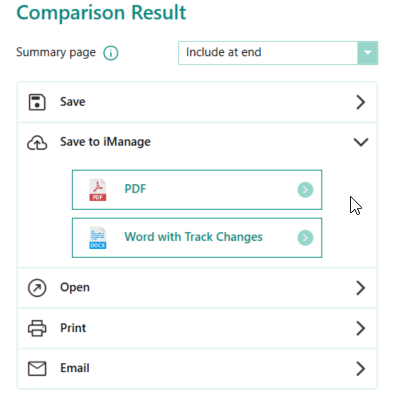Viewport: 396px width, 409px height.
Task: Open the Summary page dropdown arrow
Action: click(x=368, y=53)
